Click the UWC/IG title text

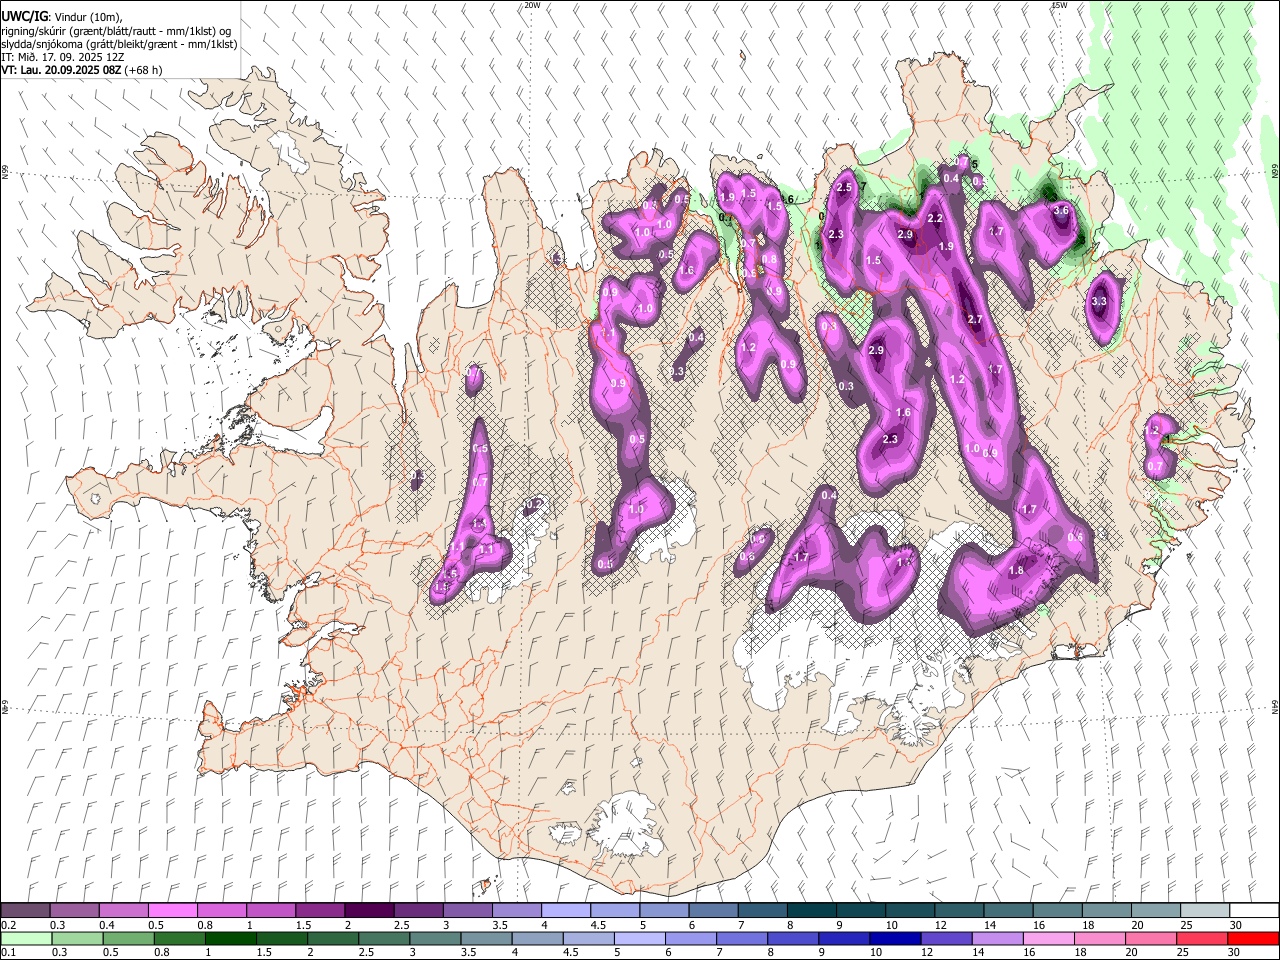24,17
